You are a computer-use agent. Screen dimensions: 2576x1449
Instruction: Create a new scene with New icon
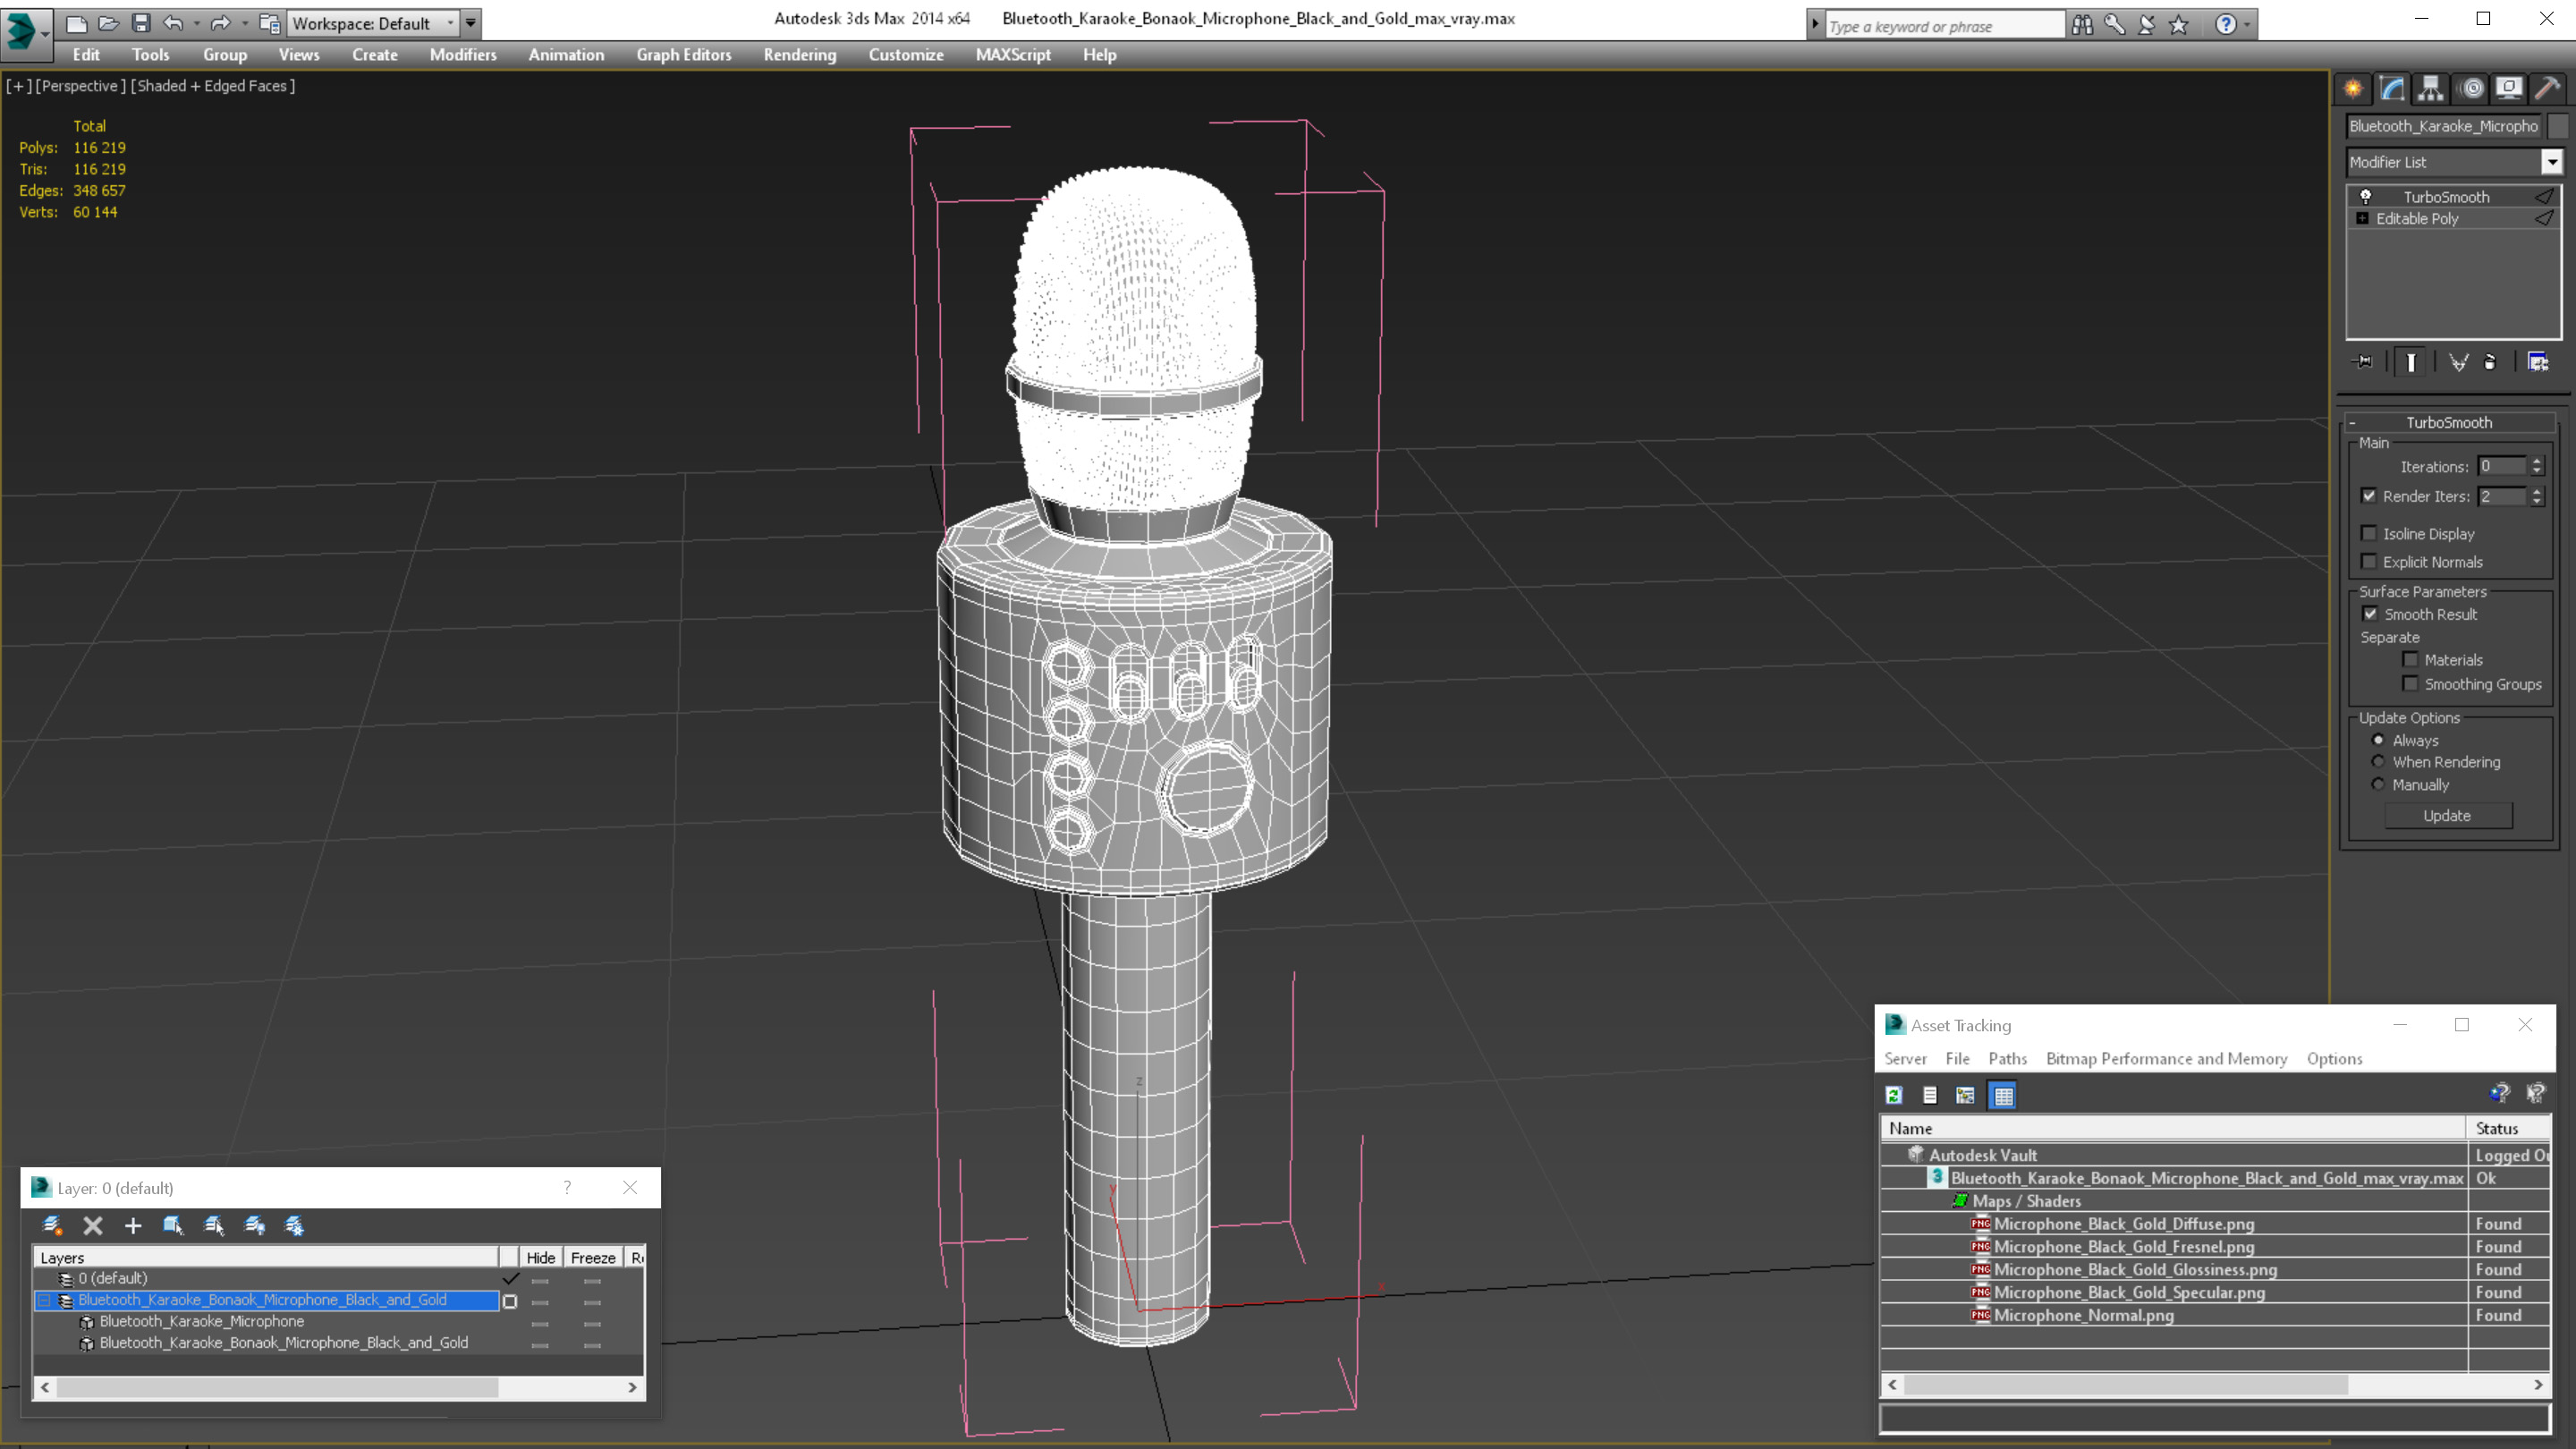click(x=76, y=23)
